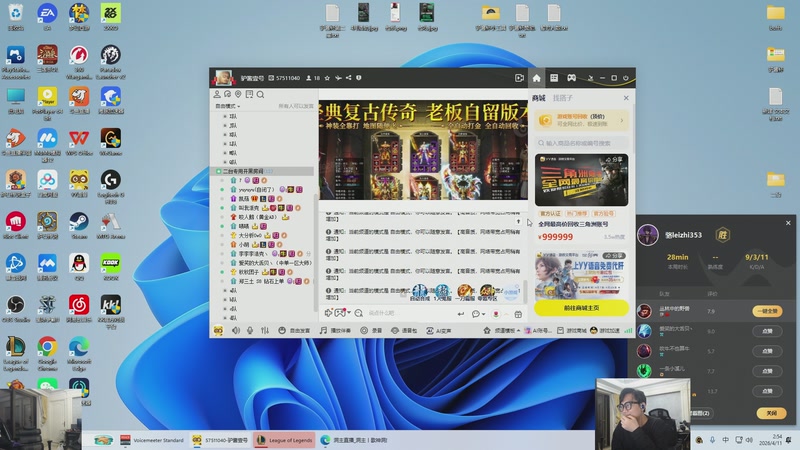
Task: Click the 前往商城主页 yellow button
Action: [x=582, y=308]
